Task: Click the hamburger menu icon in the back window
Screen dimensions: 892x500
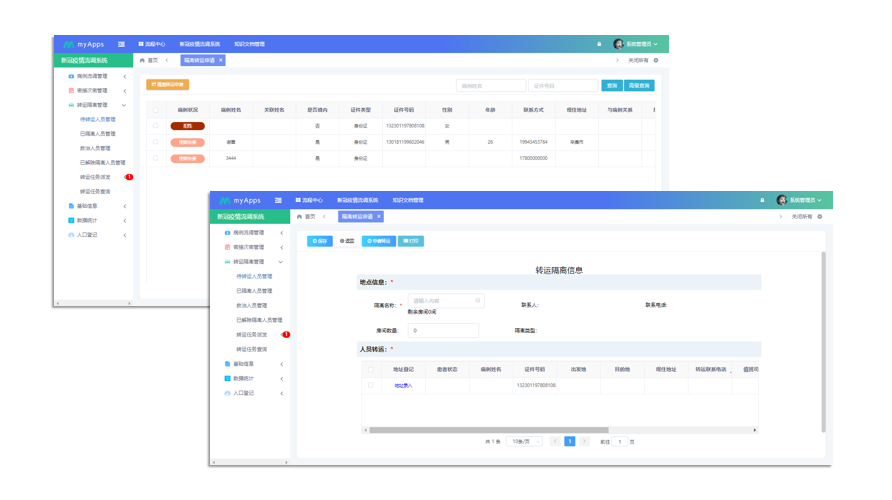Action: click(x=121, y=44)
